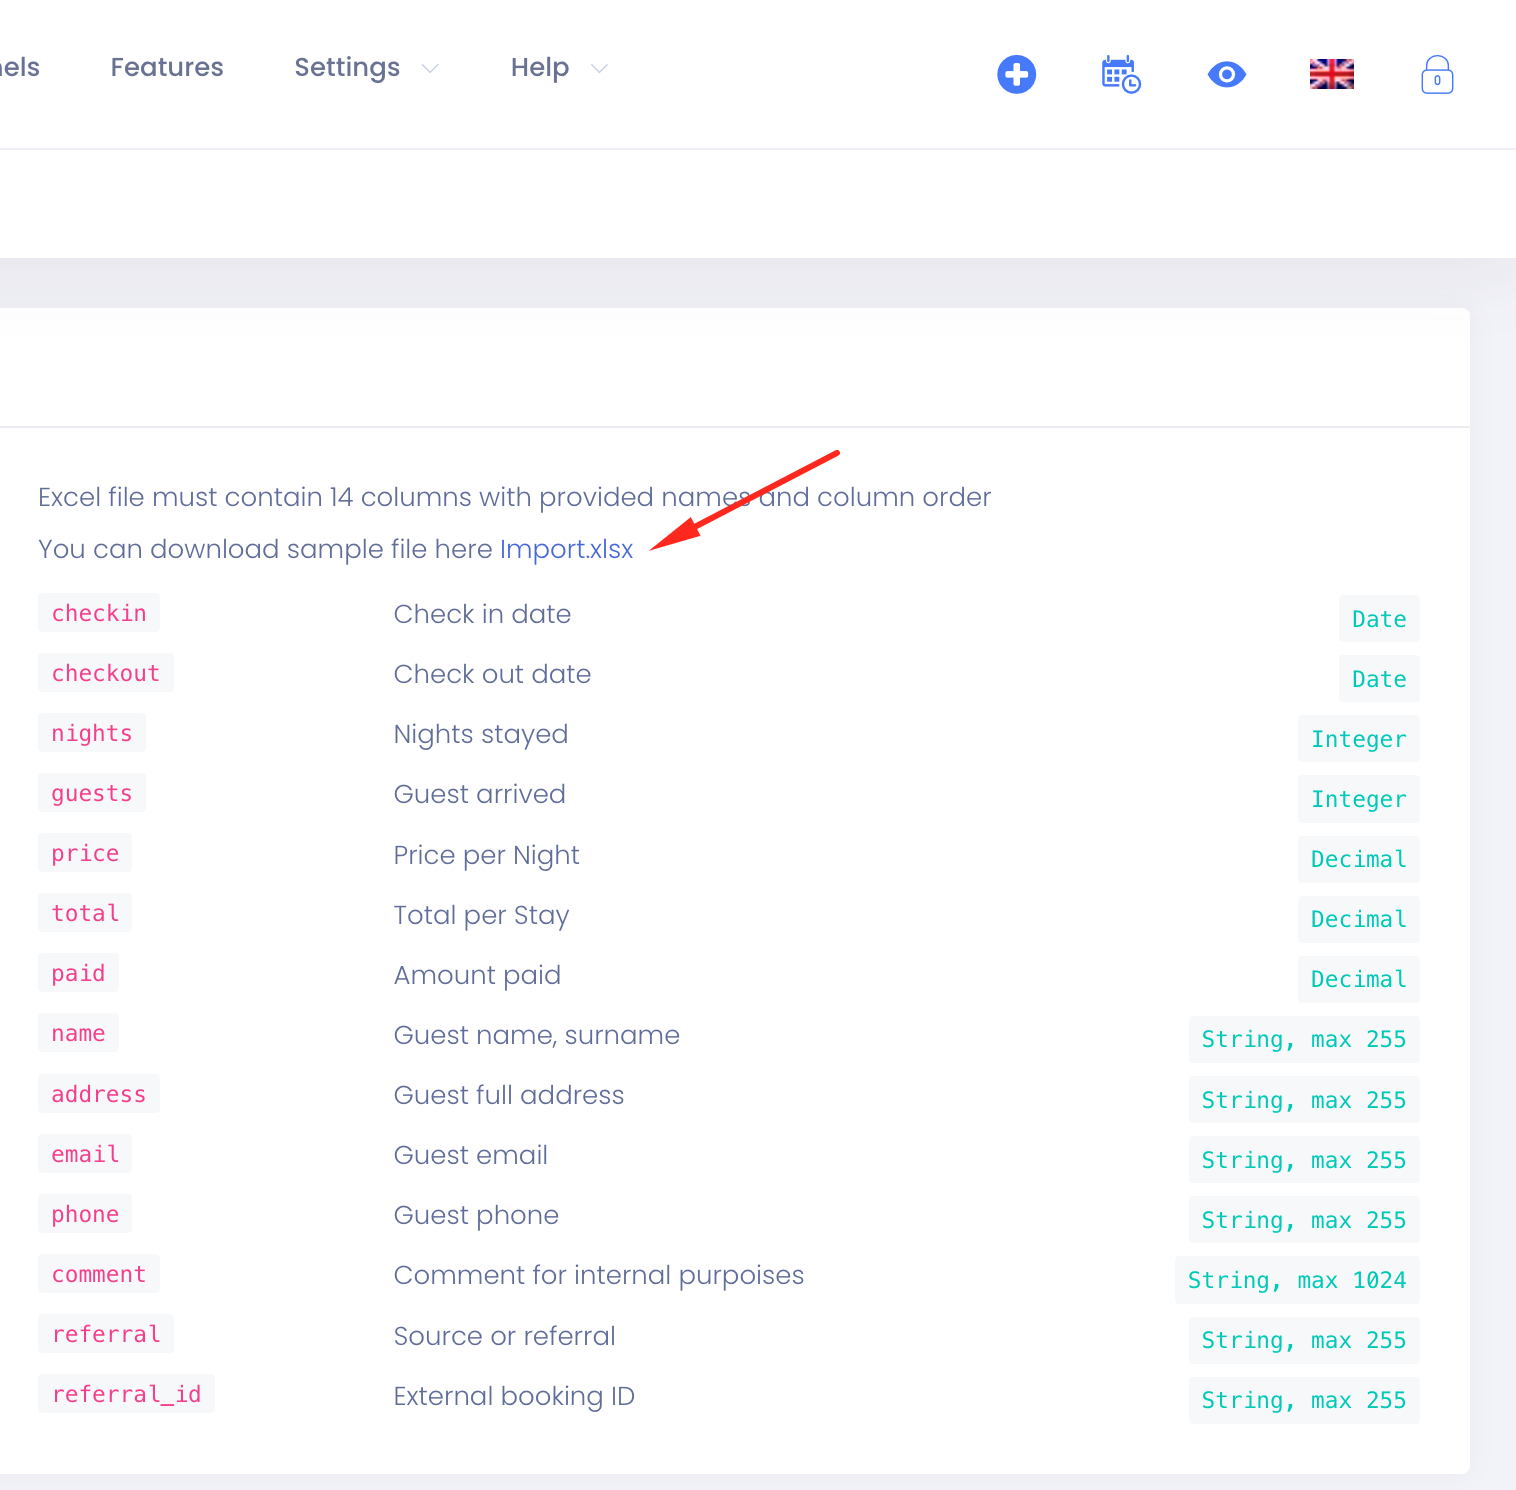Click the checkin column name tag
The image size is (1516, 1490).
(x=99, y=613)
